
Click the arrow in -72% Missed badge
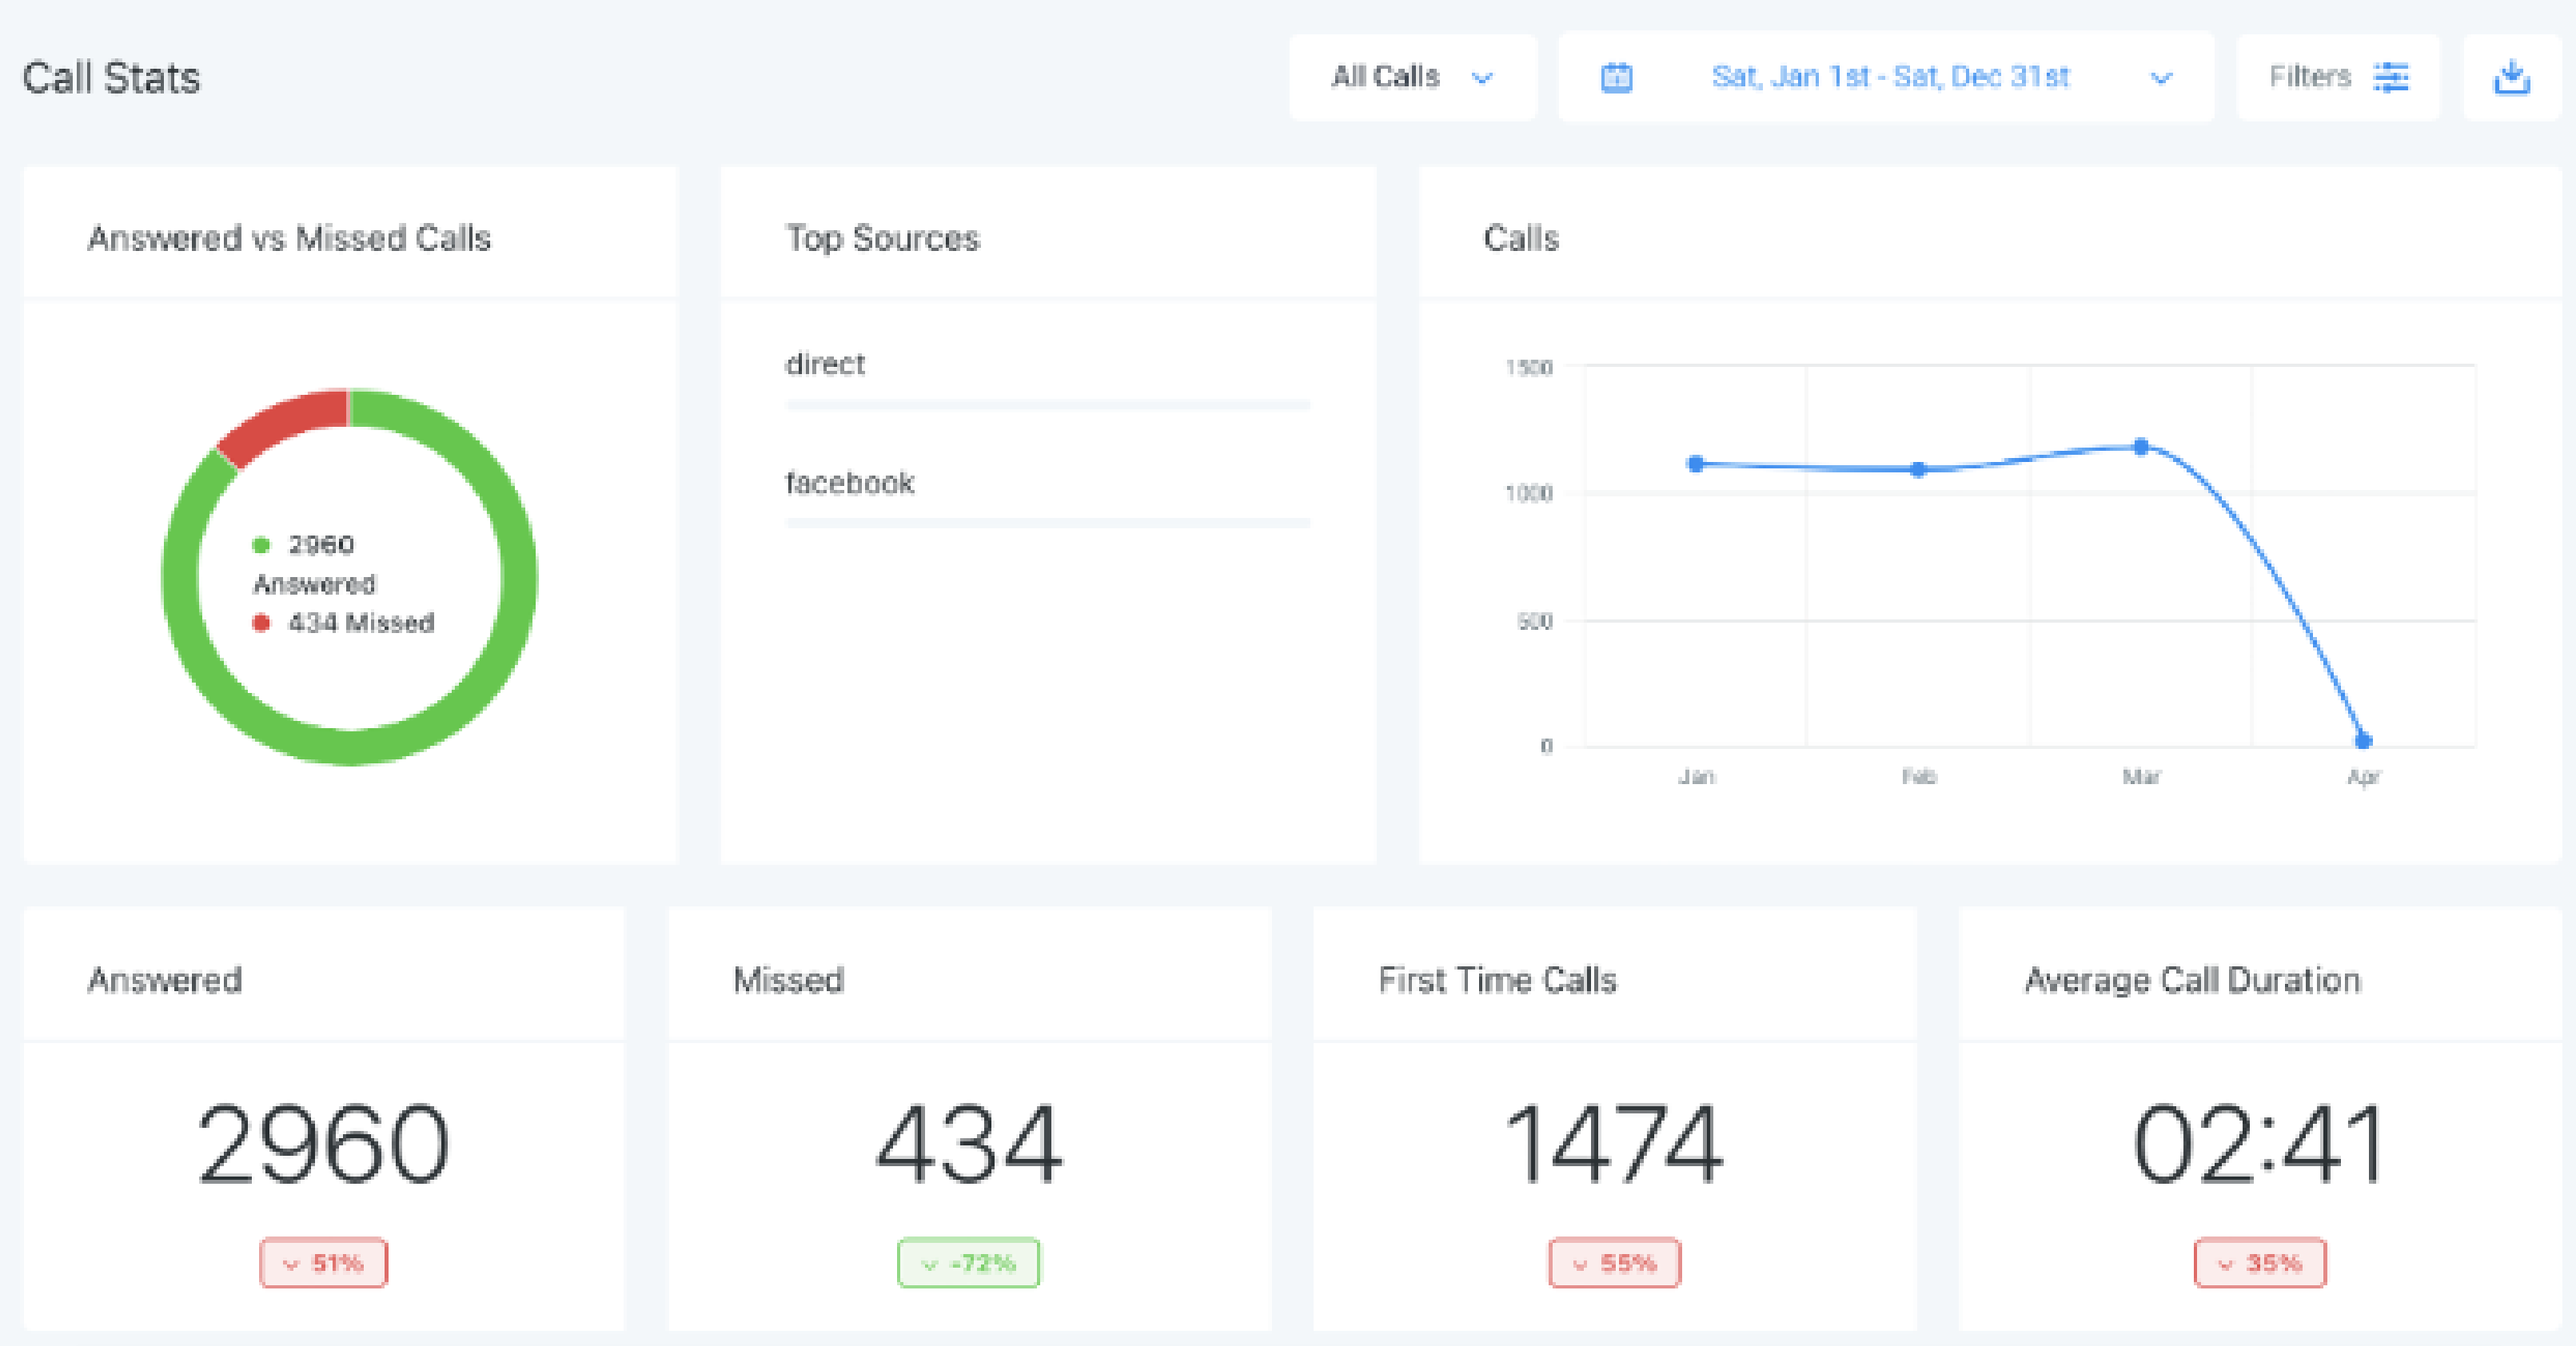[929, 1264]
